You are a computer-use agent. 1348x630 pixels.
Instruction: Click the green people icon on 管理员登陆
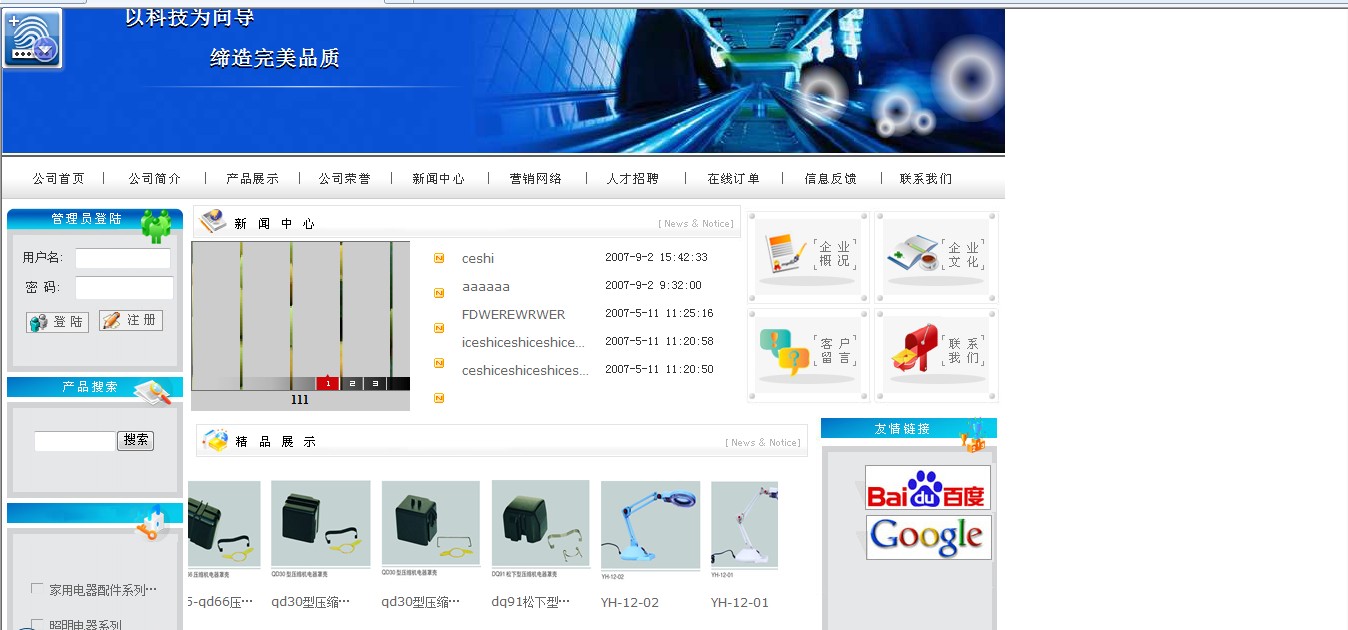155,226
